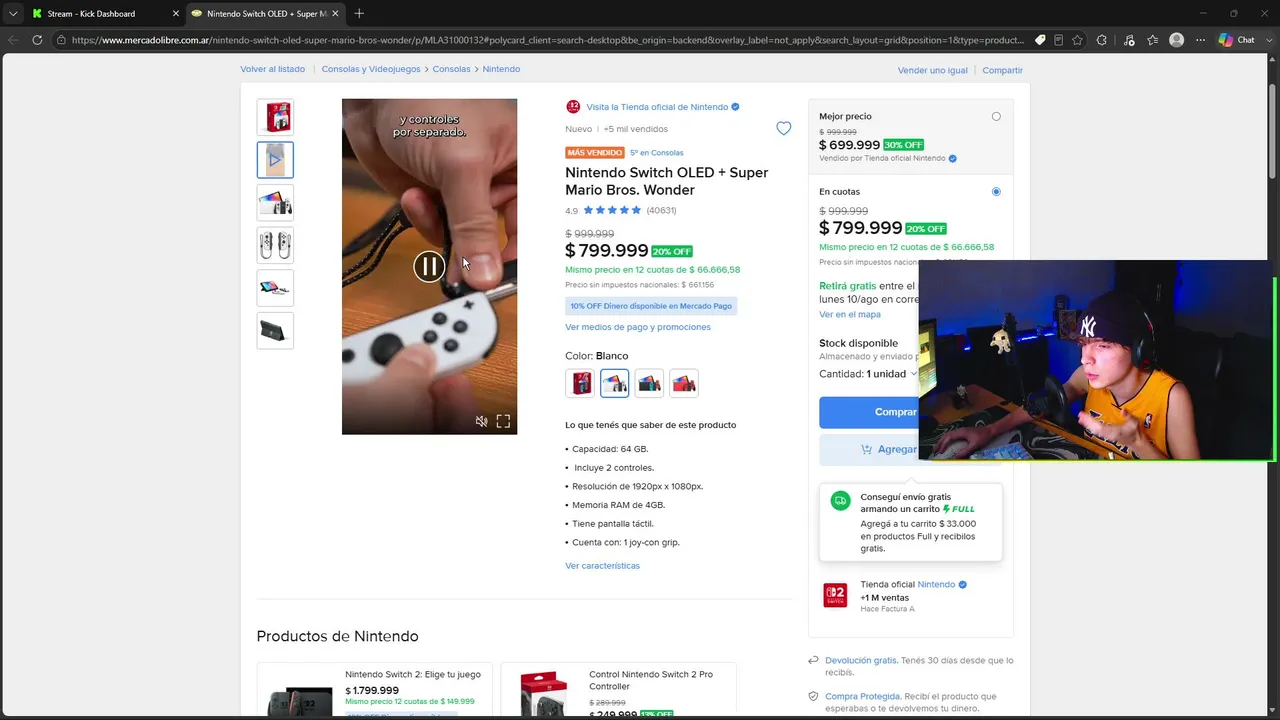This screenshot has height=720, width=1280.
Task: Unmute the product video
Action: pyautogui.click(x=481, y=421)
